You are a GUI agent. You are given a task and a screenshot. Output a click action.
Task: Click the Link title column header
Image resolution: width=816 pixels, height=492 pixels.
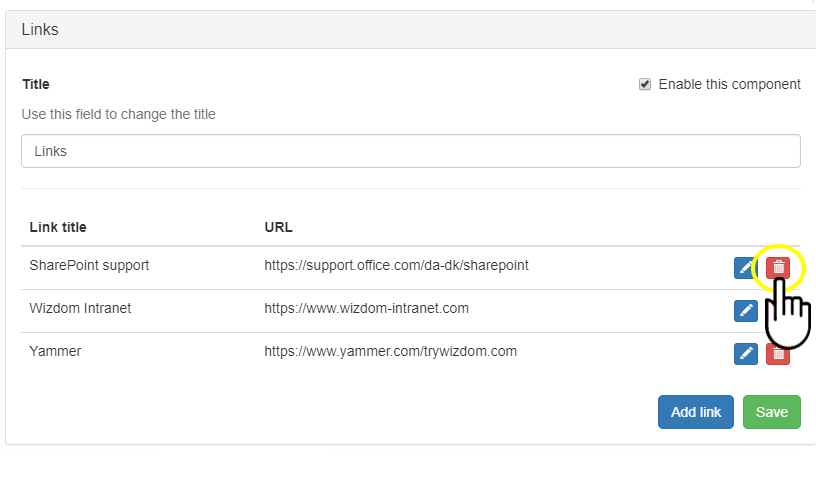[x=58, y=227]
